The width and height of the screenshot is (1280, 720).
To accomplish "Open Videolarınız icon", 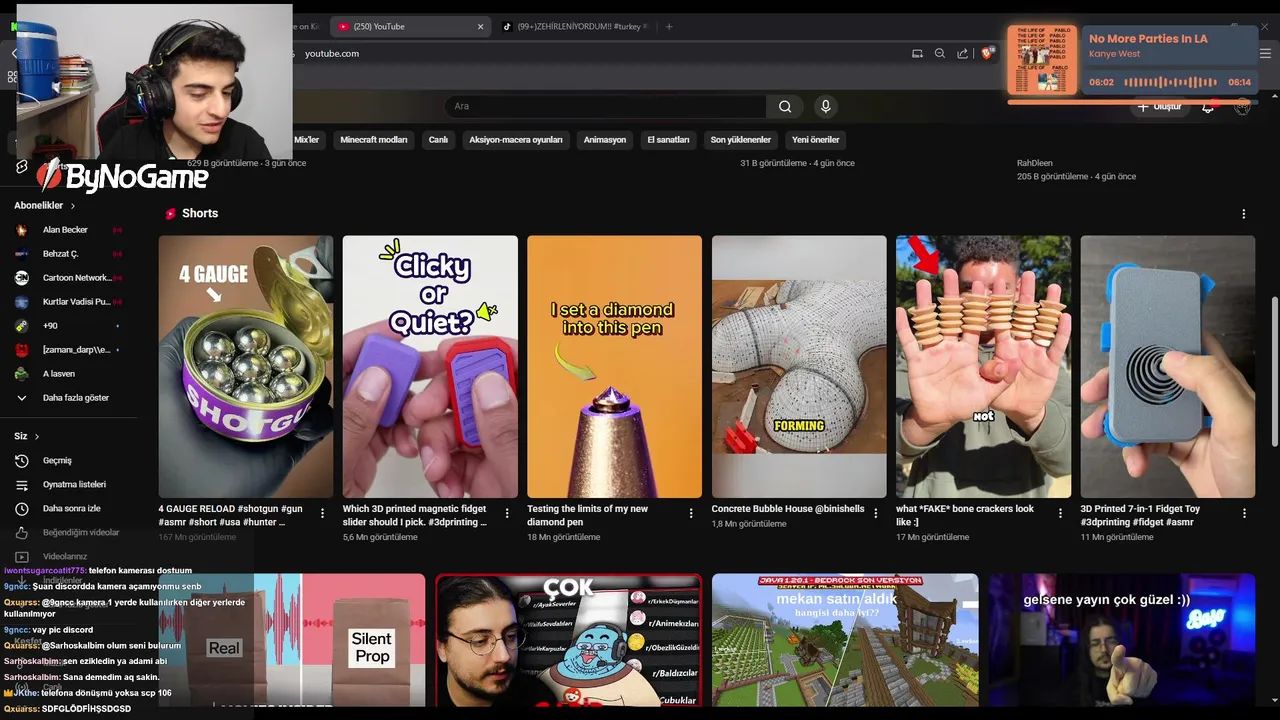I will click(x=21, y=557).
